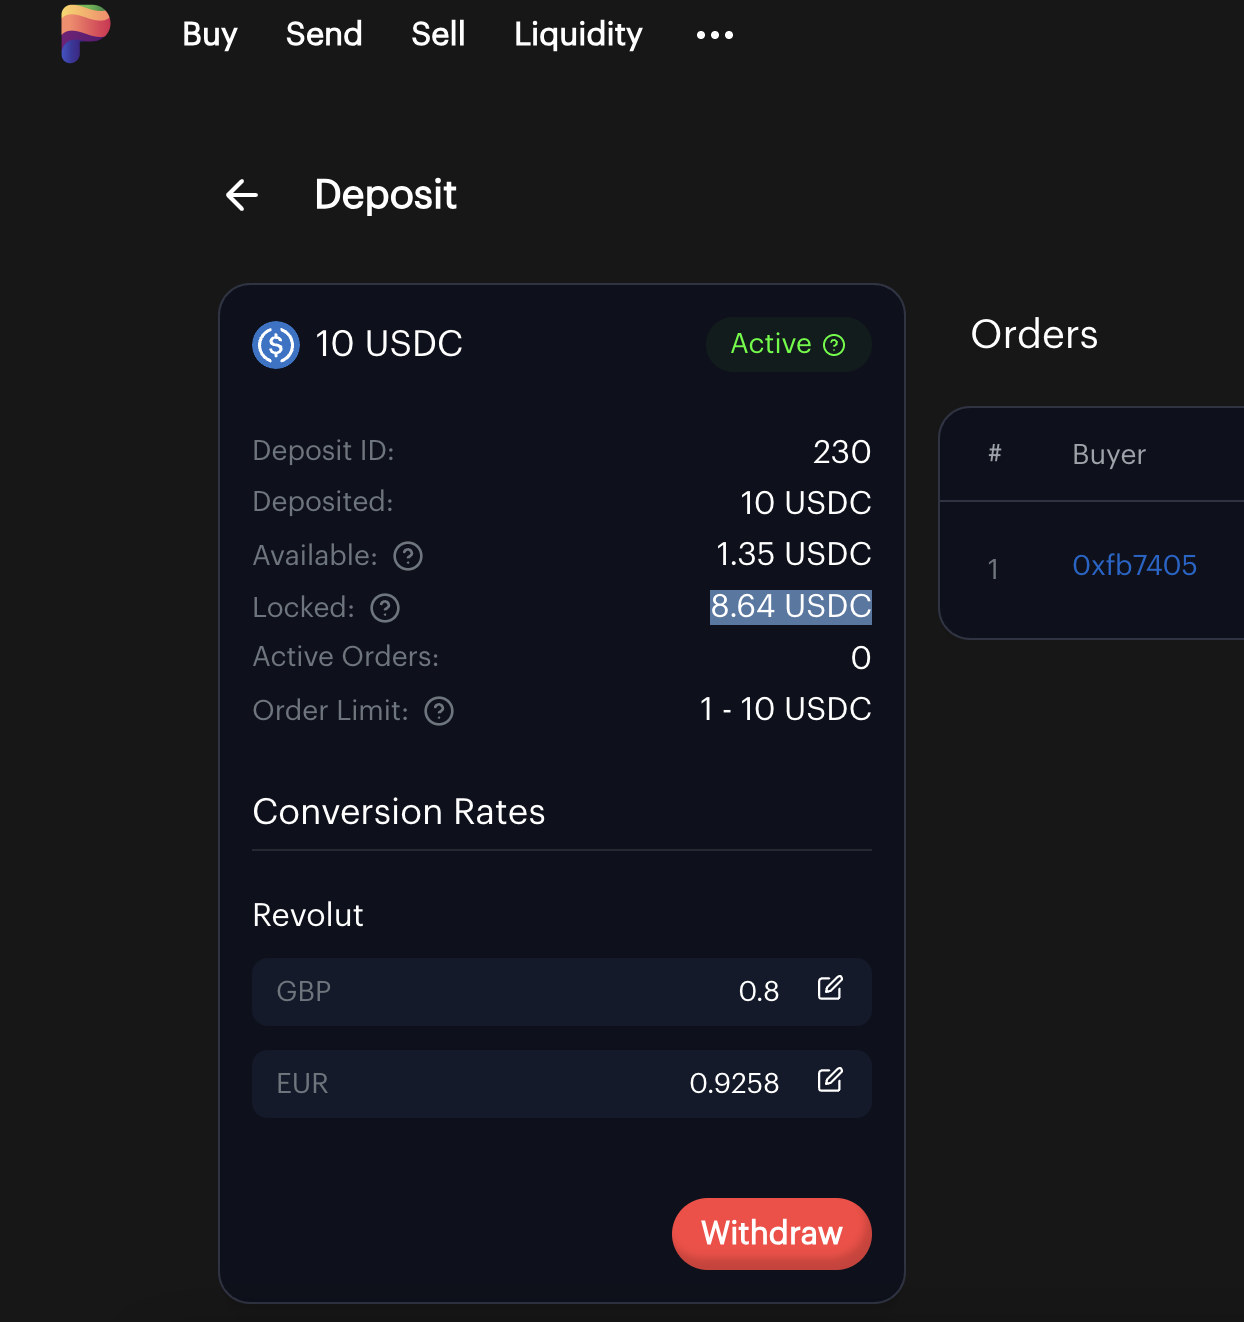Image resolution: width=1244 pixels, height=1322 pixels.
Task: Click the GBP rate value 0.8
Action: click(759, 992)
